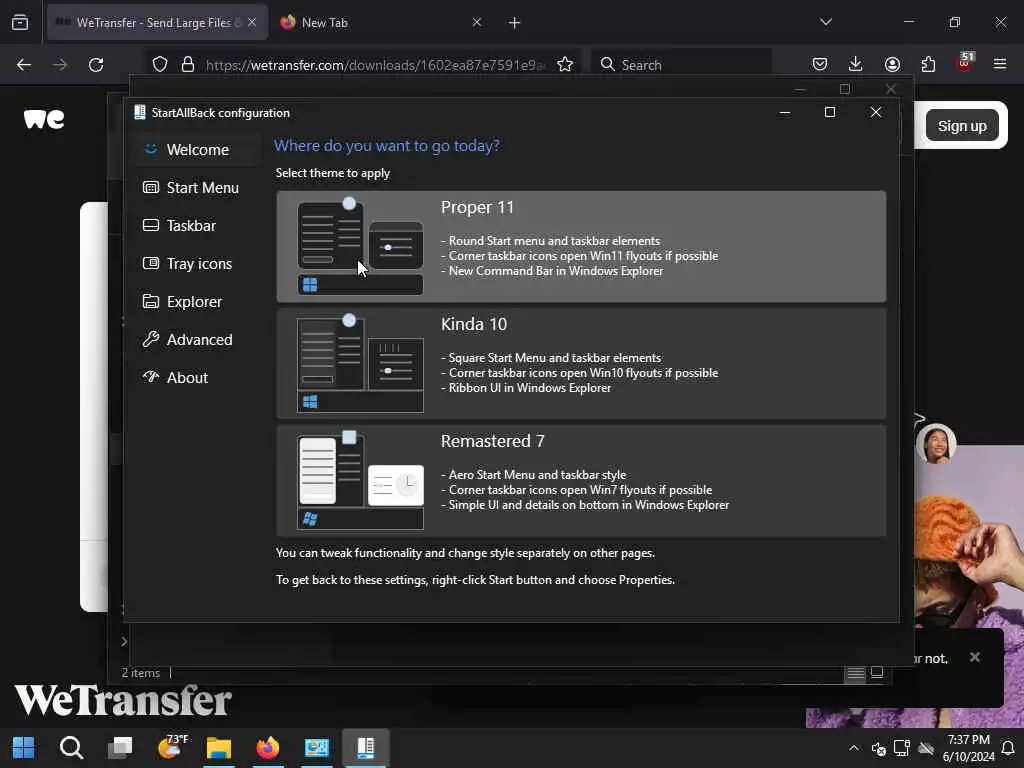Save page to Pocket

coord(820,64)
